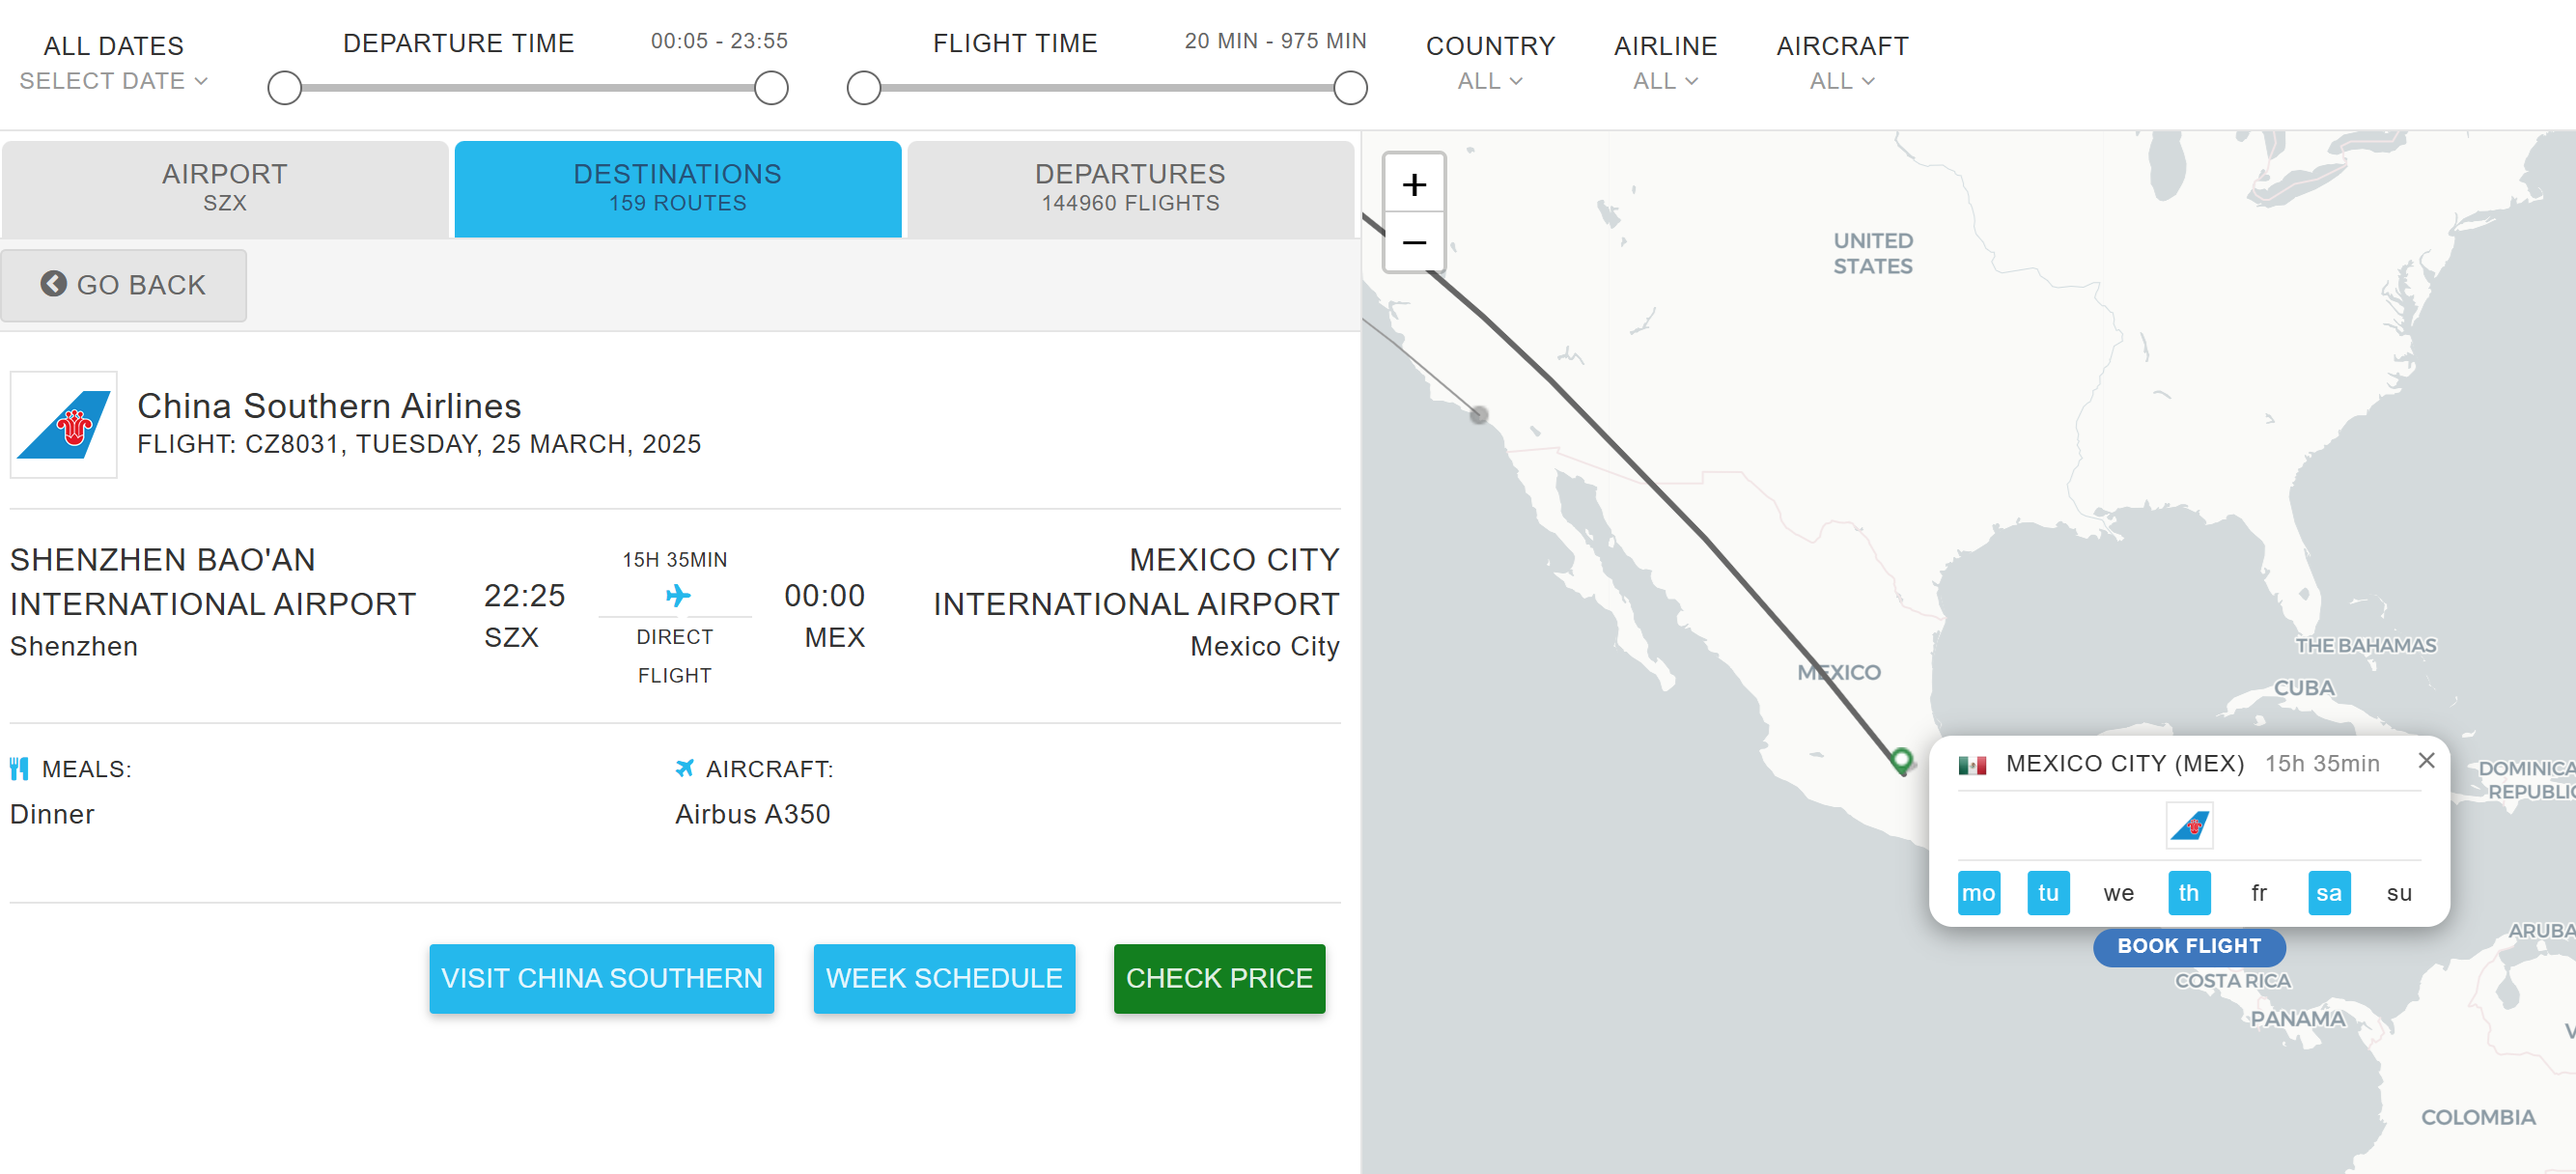Open the Aircraft filter dropdown

(1841, 81)
